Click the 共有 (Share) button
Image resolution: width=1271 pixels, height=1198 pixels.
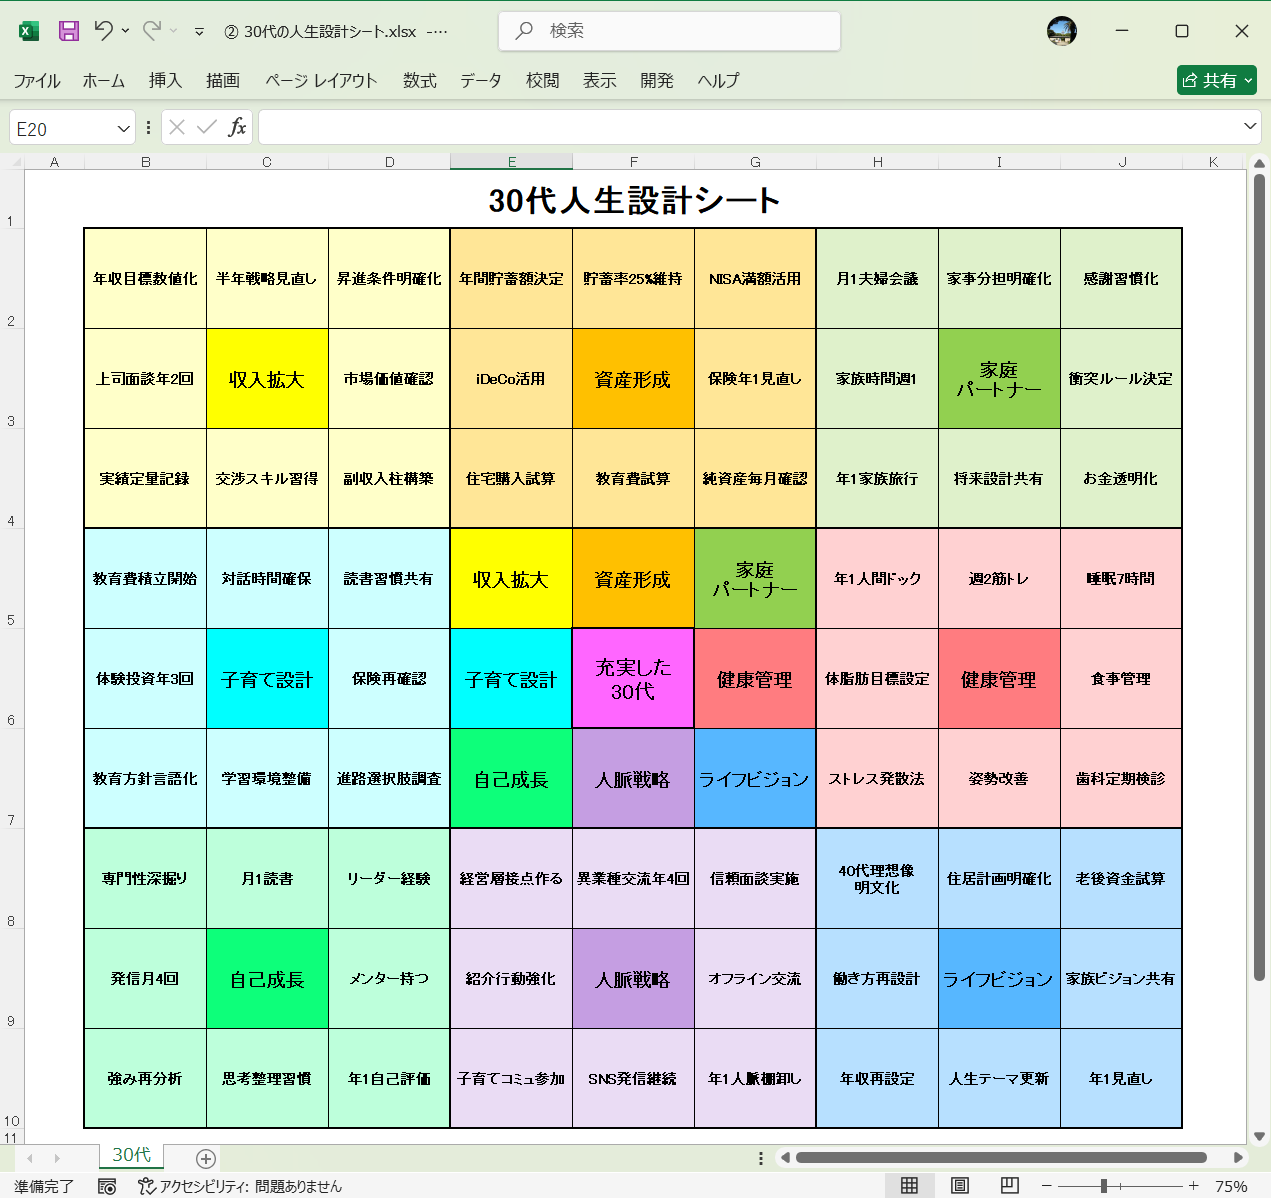point(1216,80)
